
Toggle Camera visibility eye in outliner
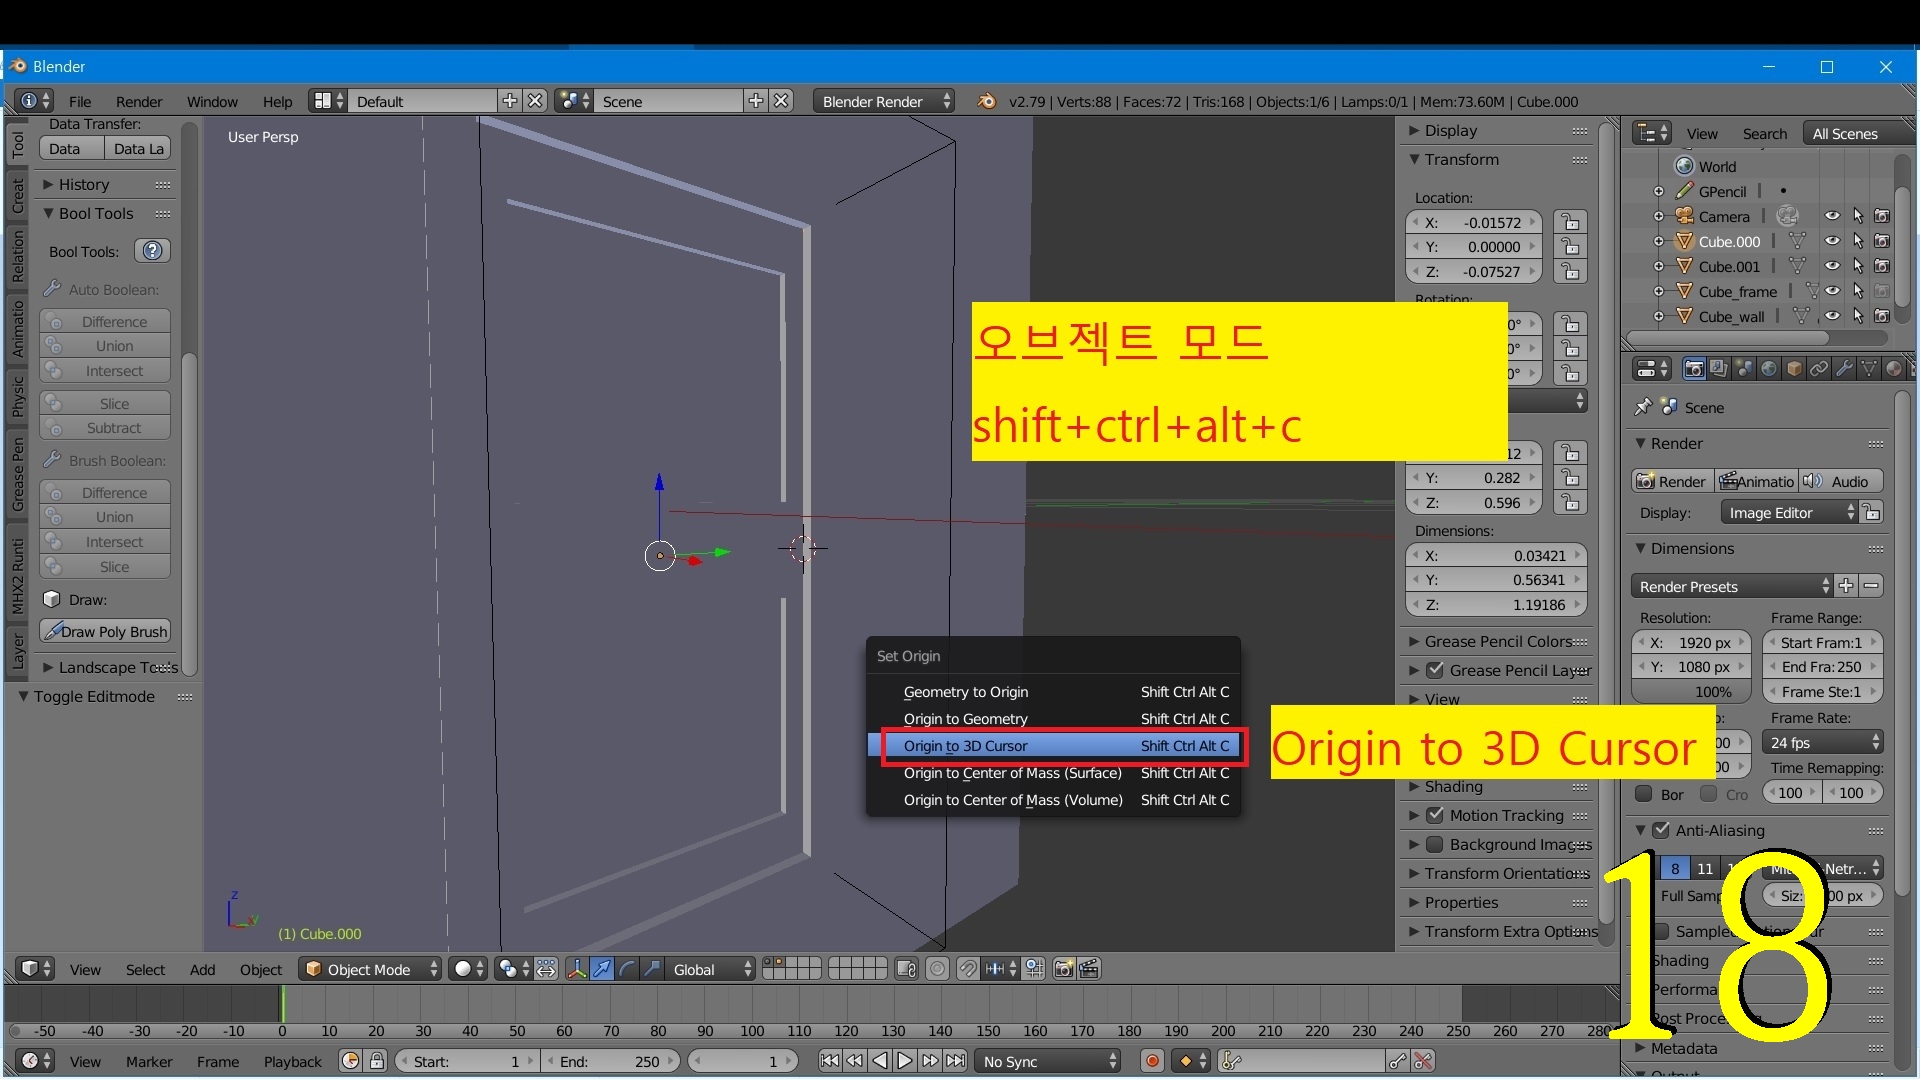[1832, 216]
